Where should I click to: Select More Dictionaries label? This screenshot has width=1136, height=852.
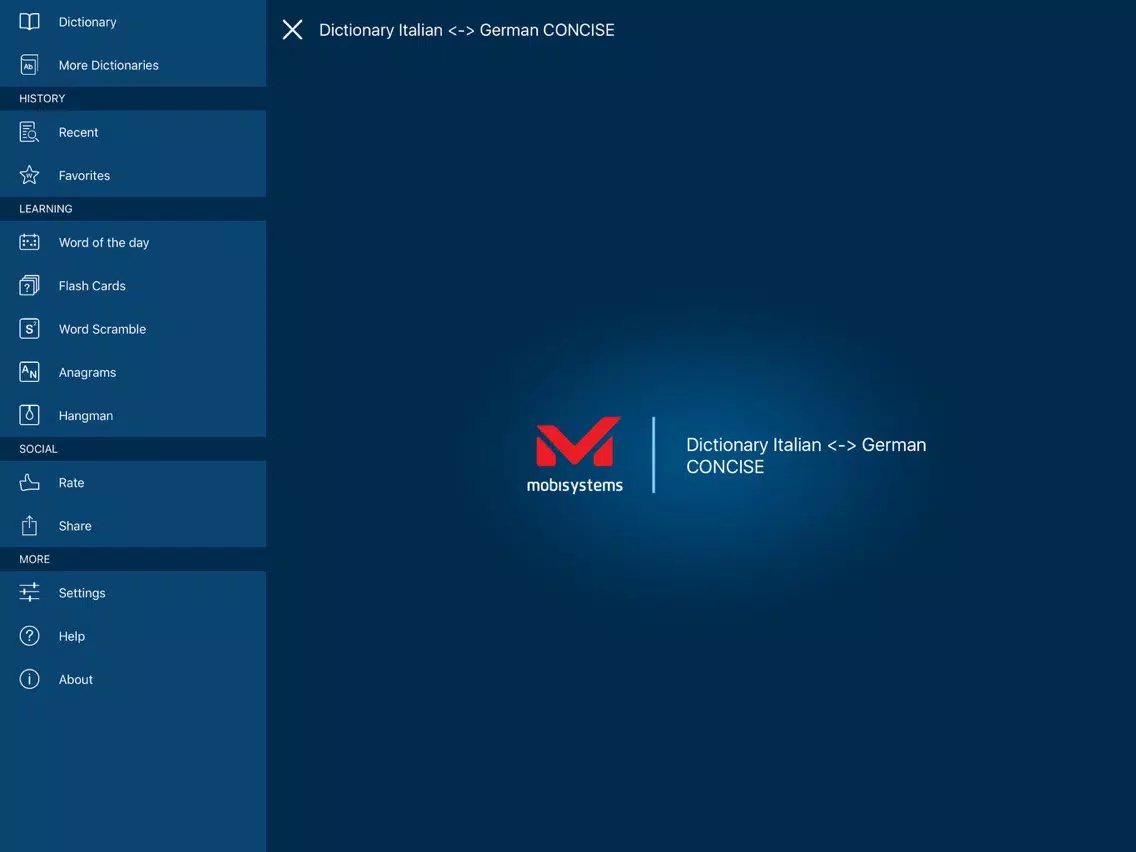[109, 65]
